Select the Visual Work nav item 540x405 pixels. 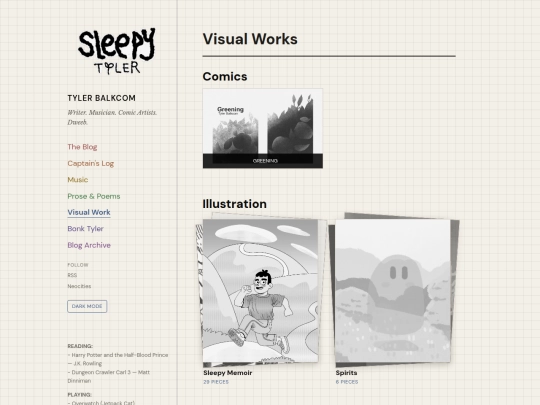point(89,212)
